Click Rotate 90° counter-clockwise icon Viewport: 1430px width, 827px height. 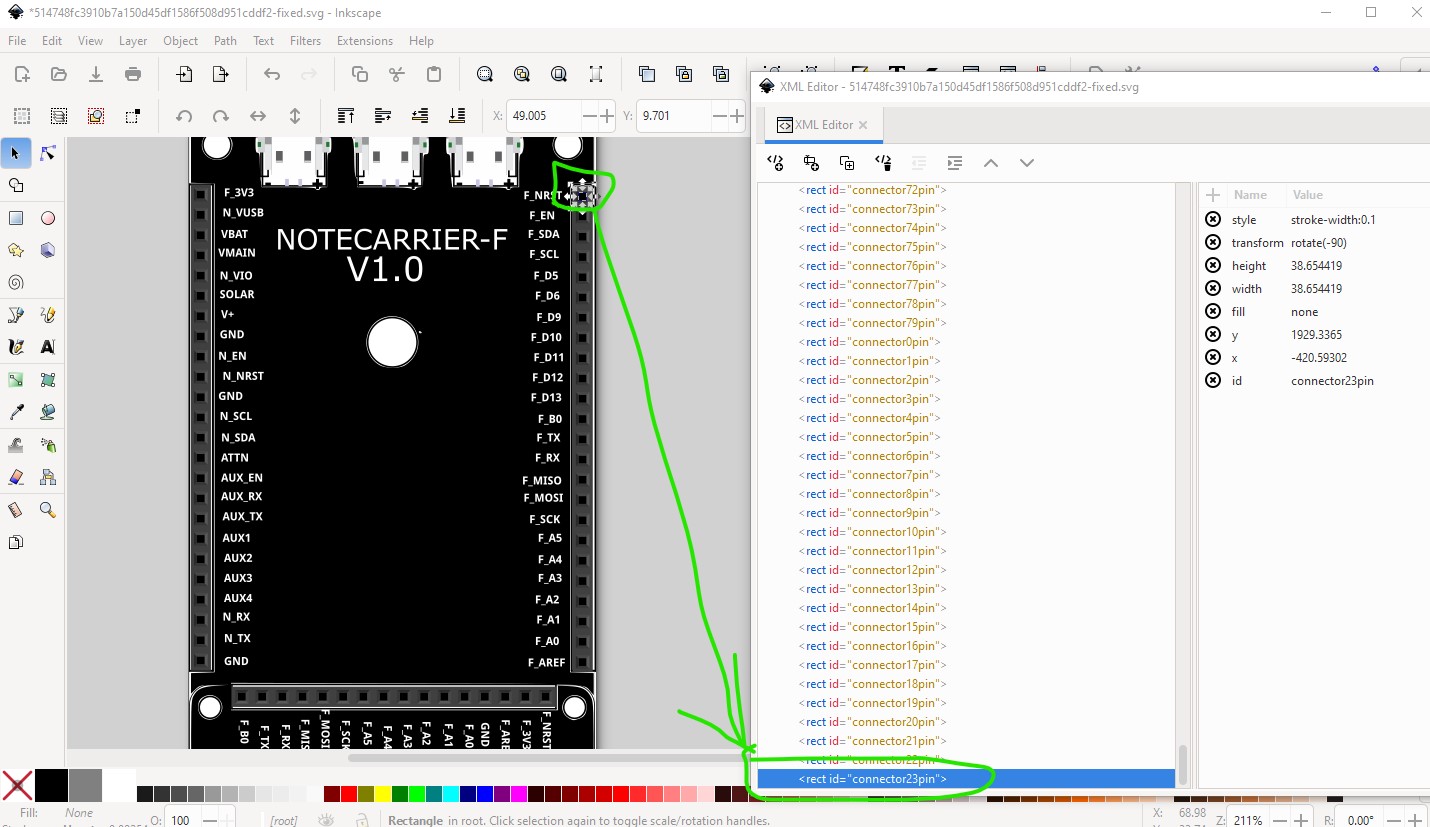click(x=184, y=116)
